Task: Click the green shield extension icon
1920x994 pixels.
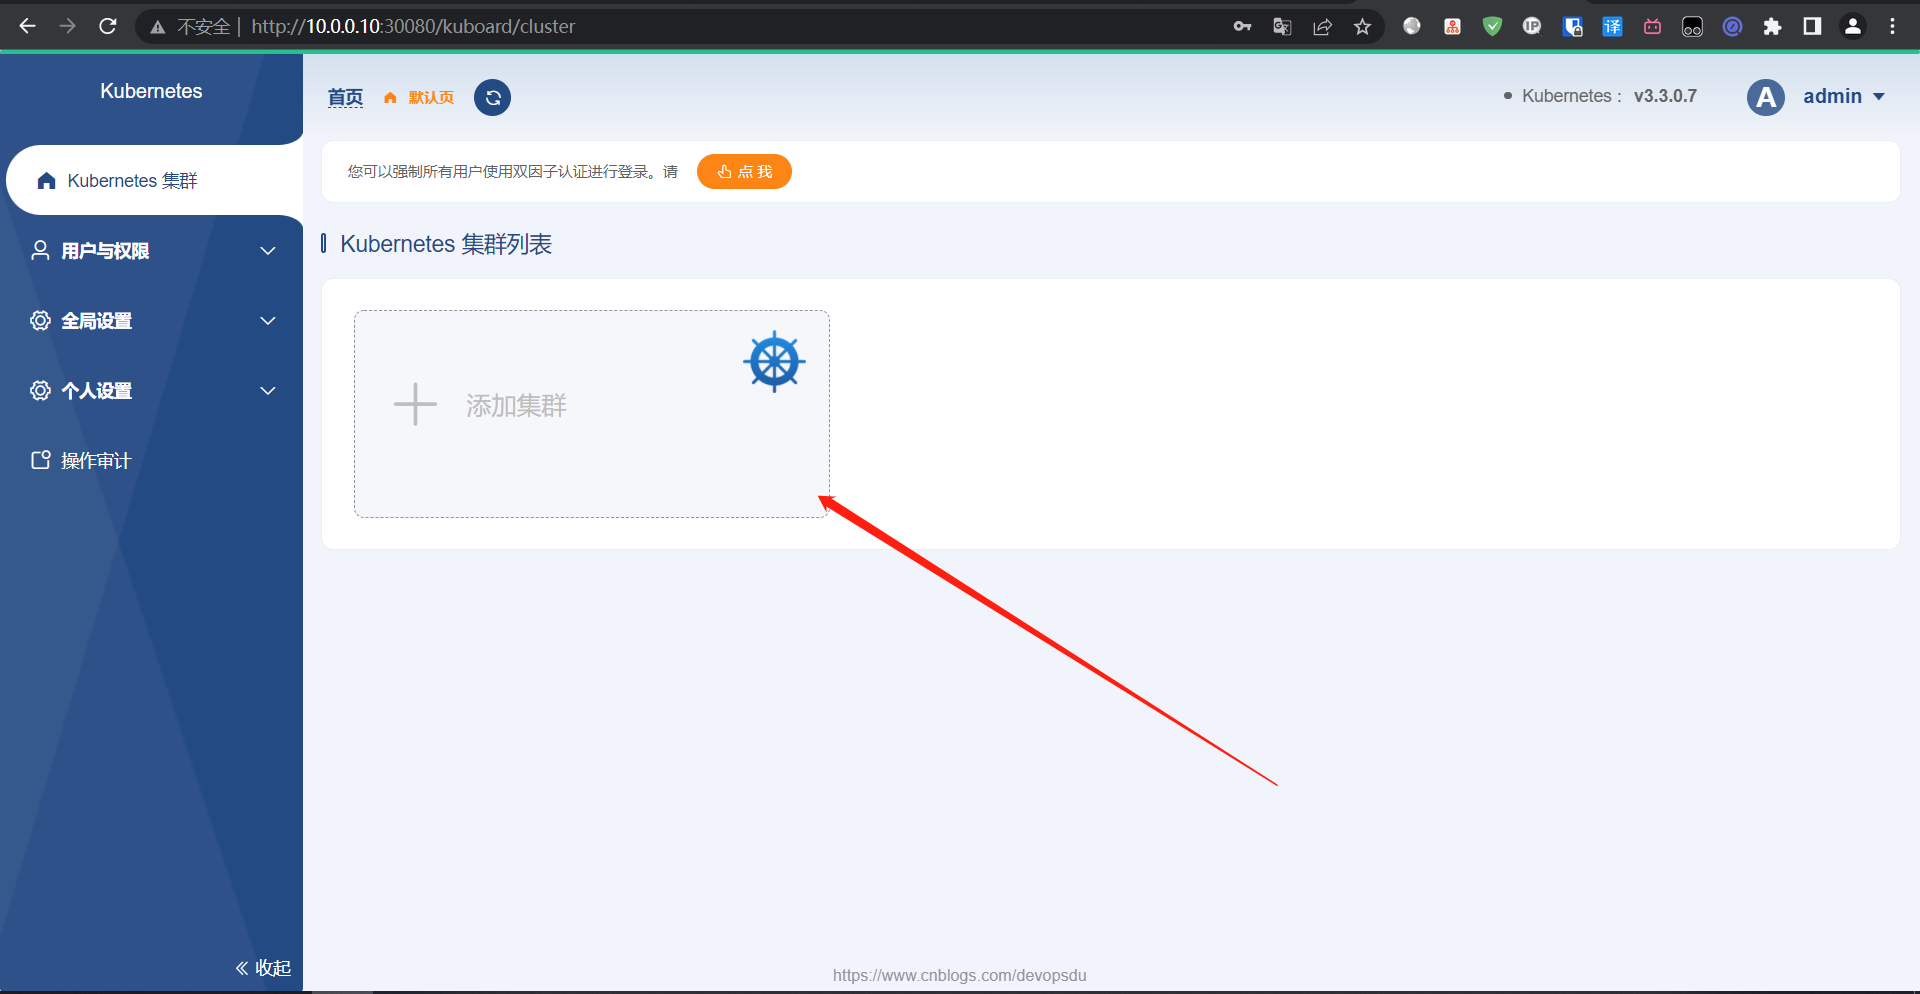Action: (1492, 27)
